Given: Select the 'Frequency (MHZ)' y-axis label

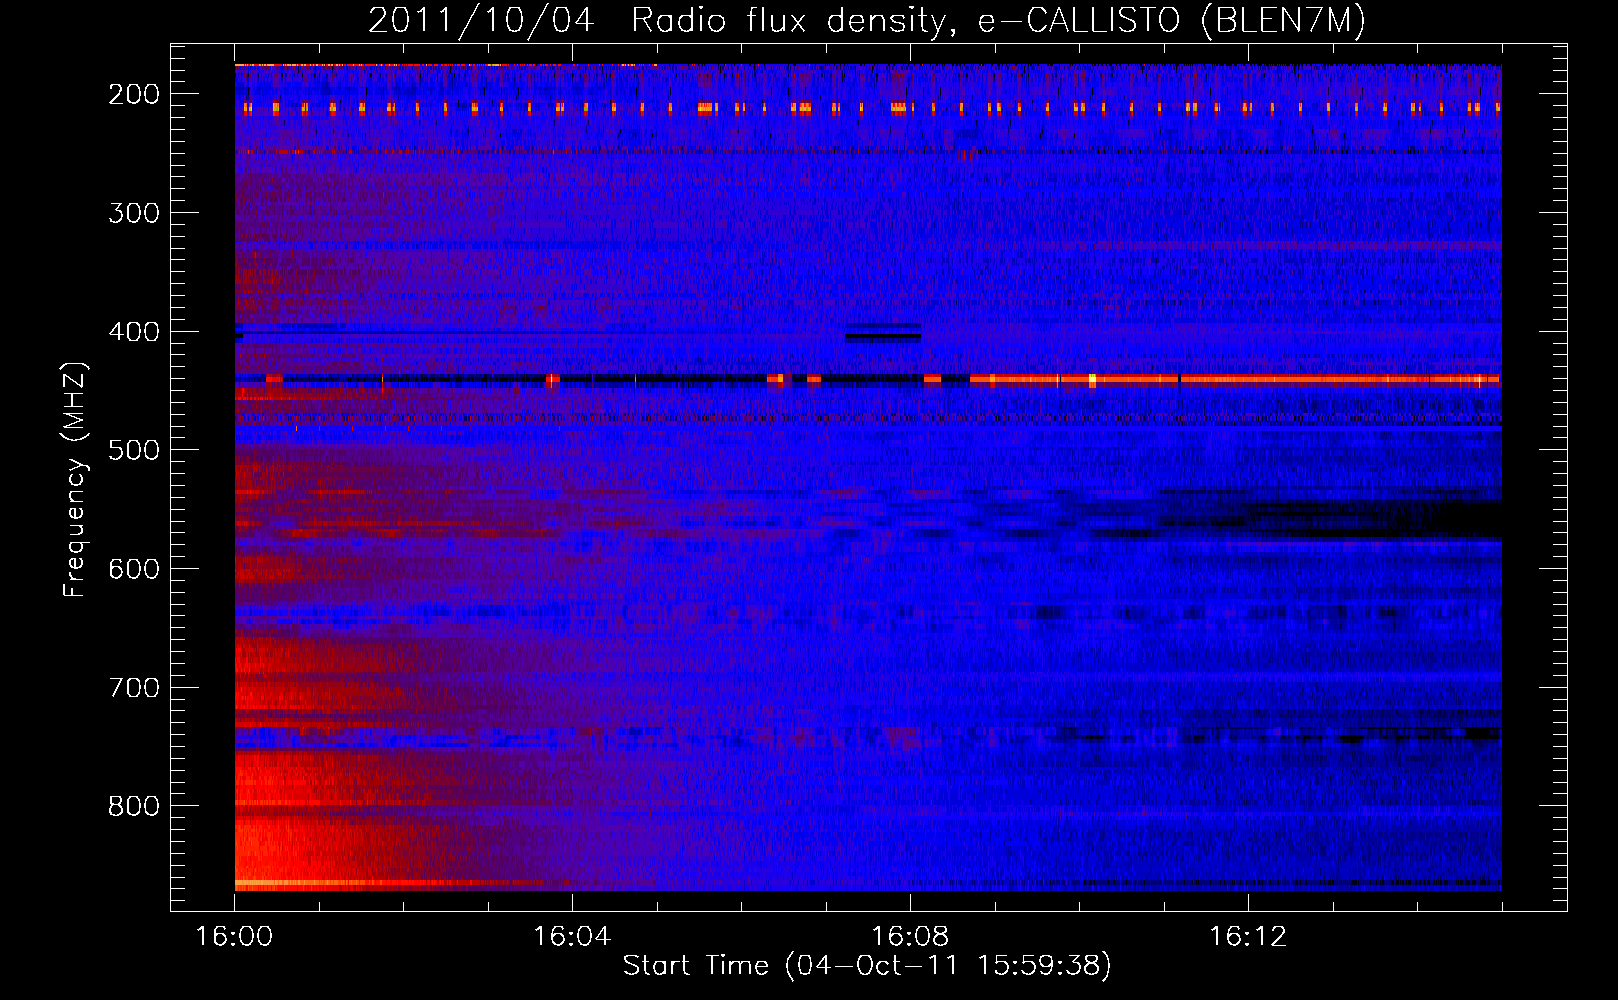Looking at the screenshot, I should tap(75, 480).
